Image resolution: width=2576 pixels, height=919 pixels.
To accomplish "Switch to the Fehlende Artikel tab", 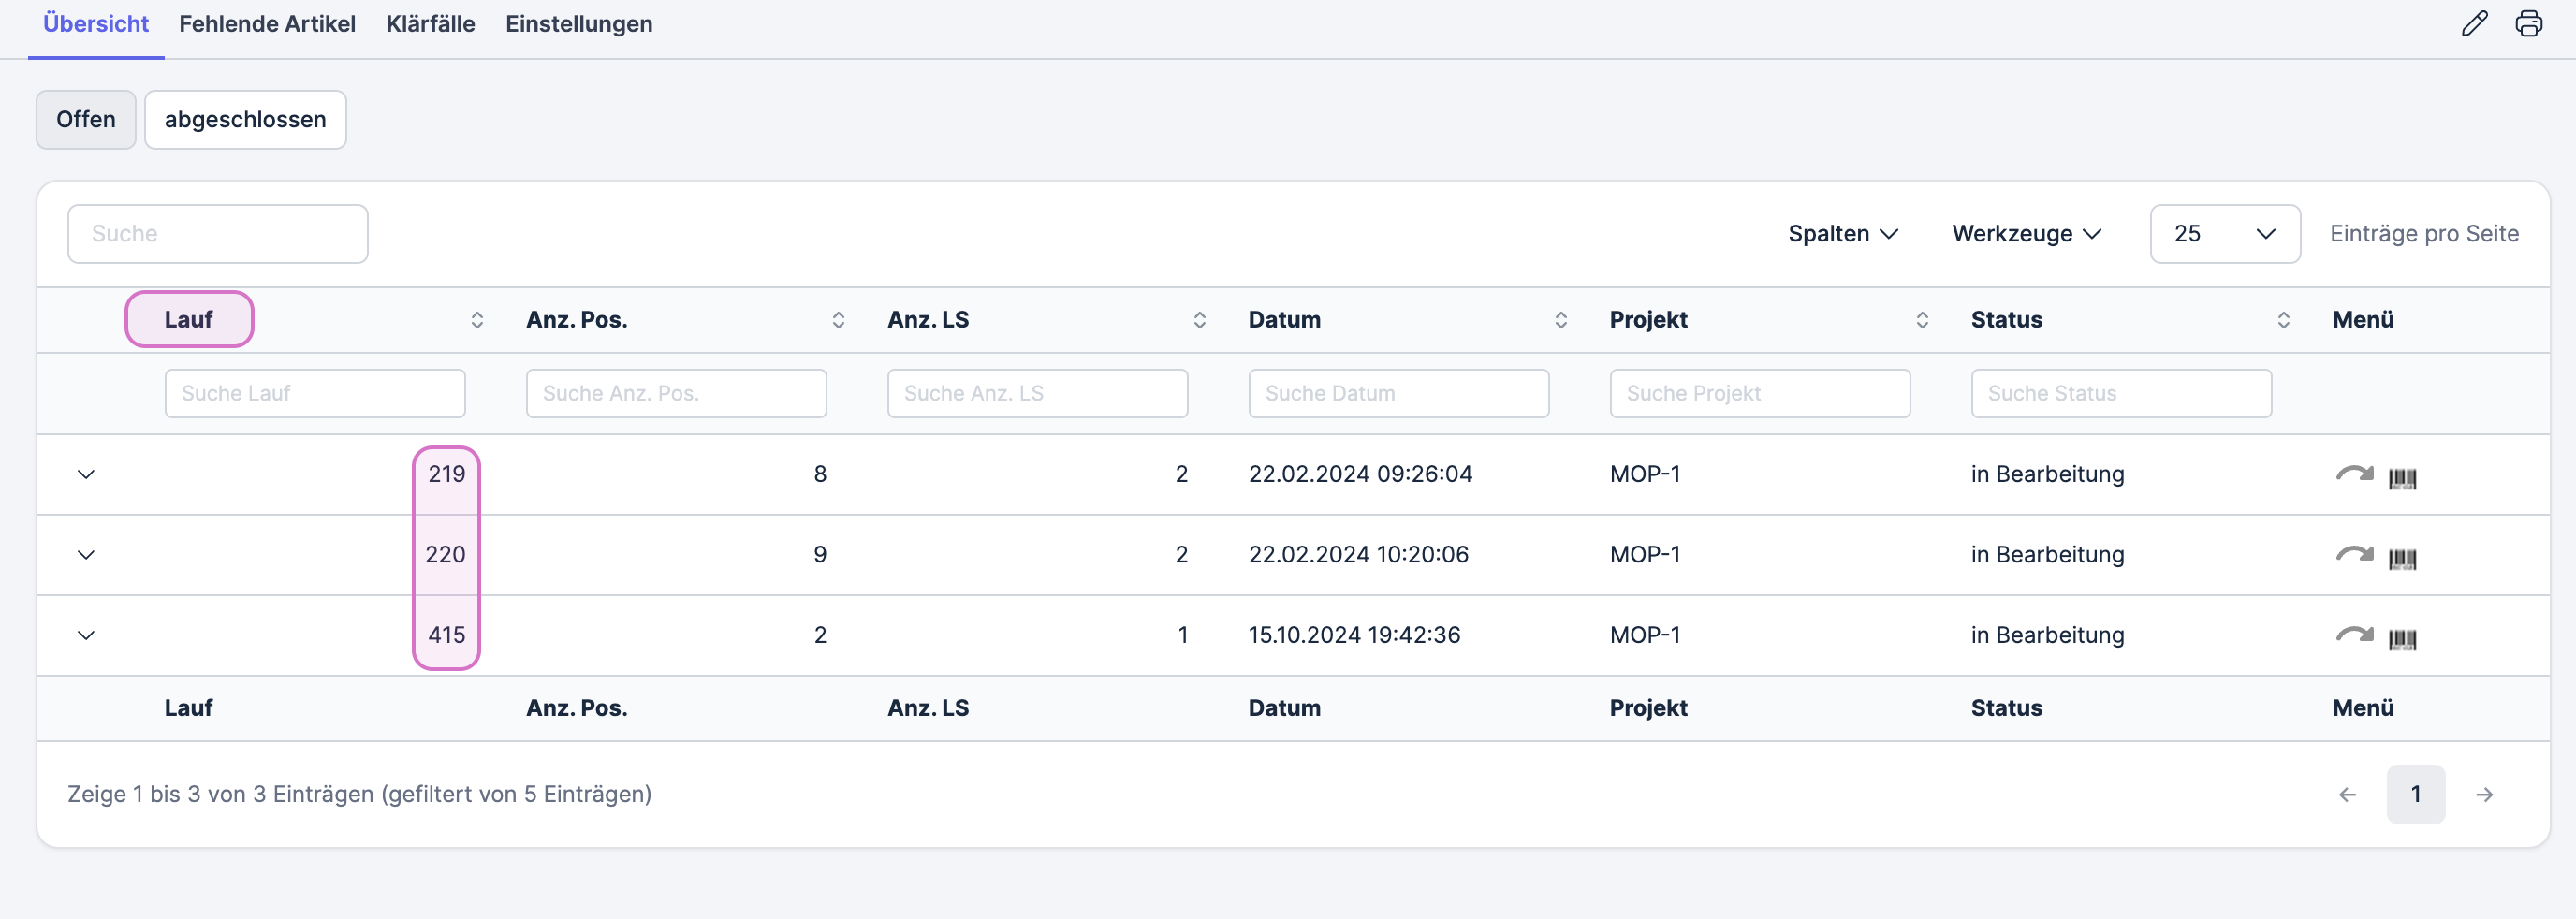I will (x=267, y=24).
